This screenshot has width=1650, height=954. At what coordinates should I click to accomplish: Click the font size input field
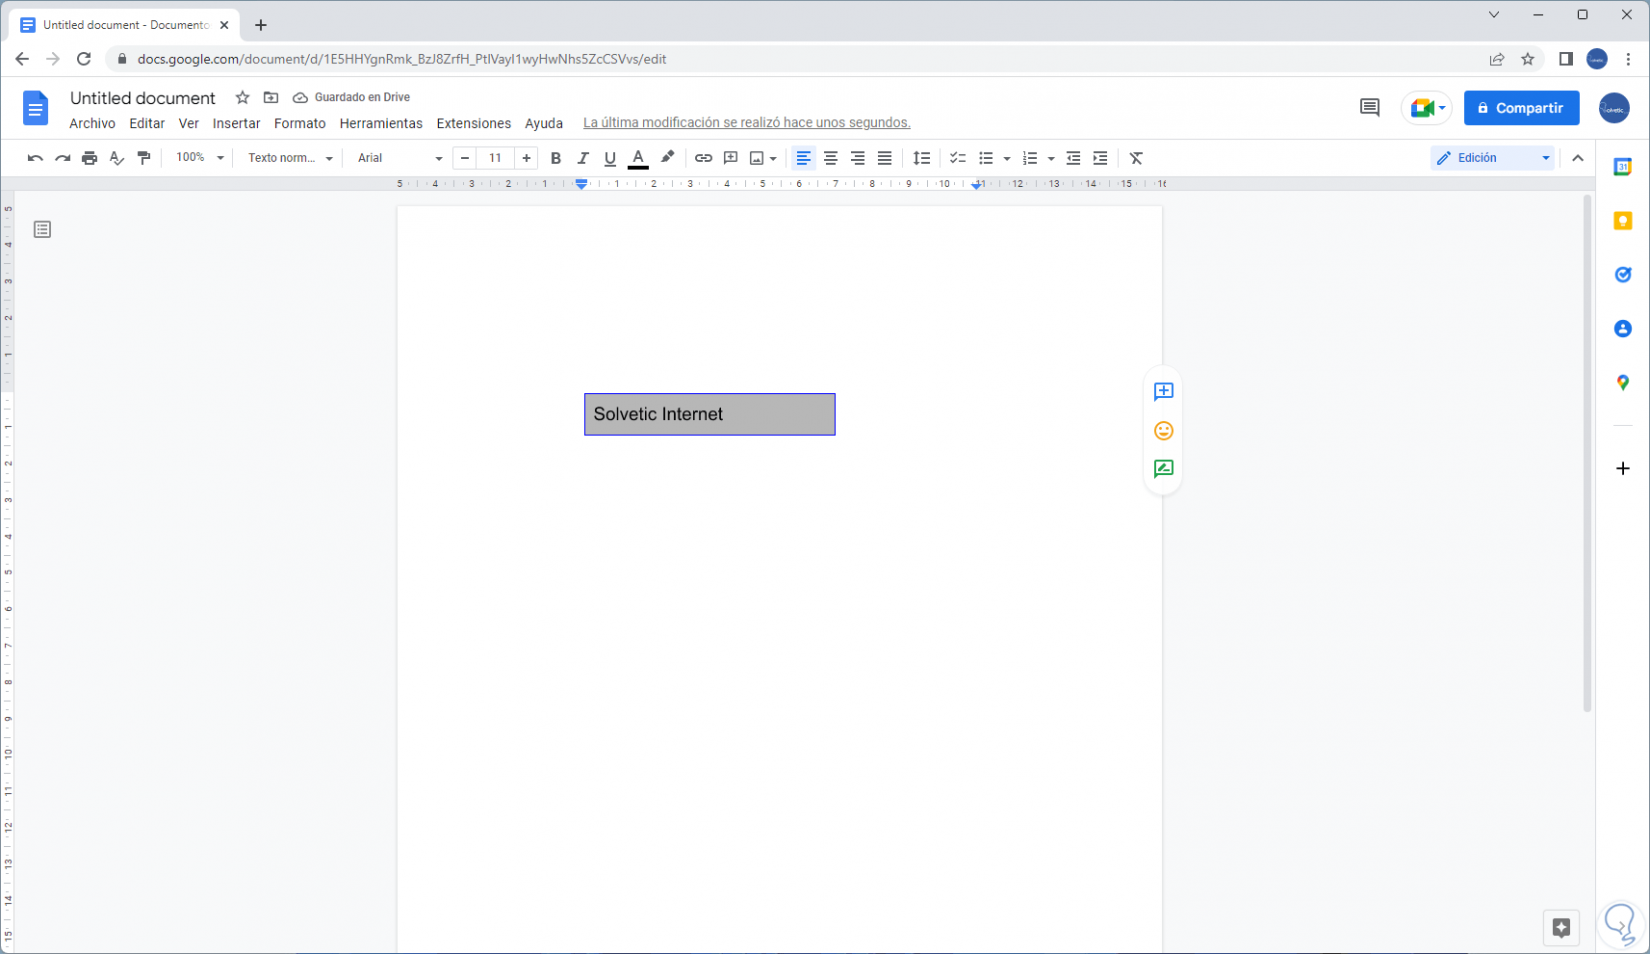pyautogui.click(x=495, y=158)
